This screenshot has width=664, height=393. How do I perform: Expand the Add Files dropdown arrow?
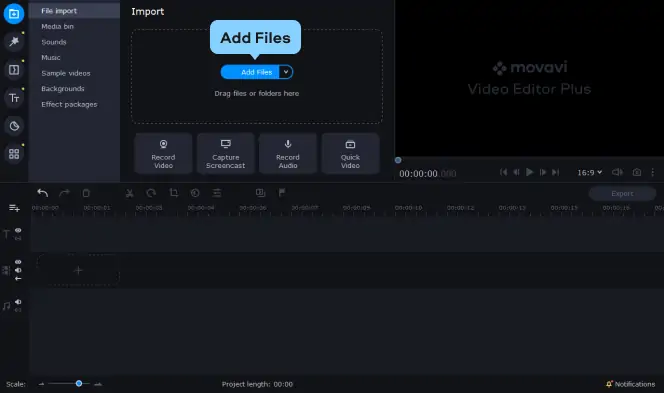point(286,72)
